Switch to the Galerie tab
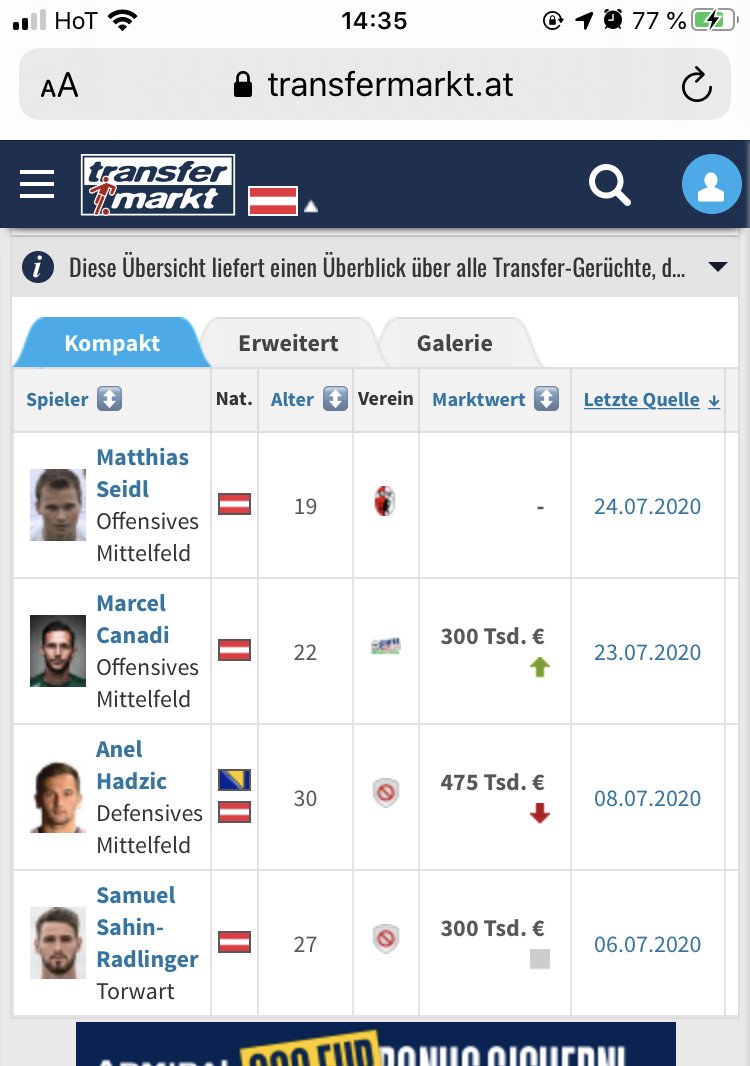Screen dimensions: 750x1066 454,343
